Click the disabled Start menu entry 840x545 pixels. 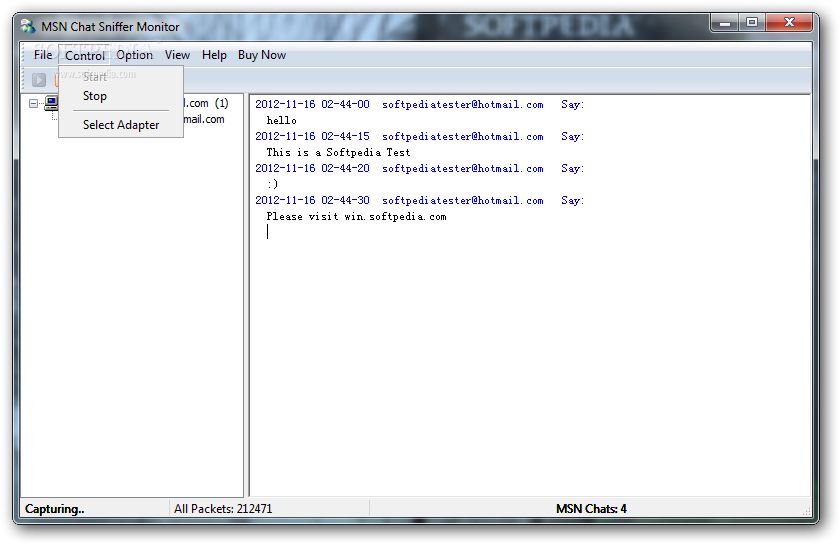(x=95, y=77)
